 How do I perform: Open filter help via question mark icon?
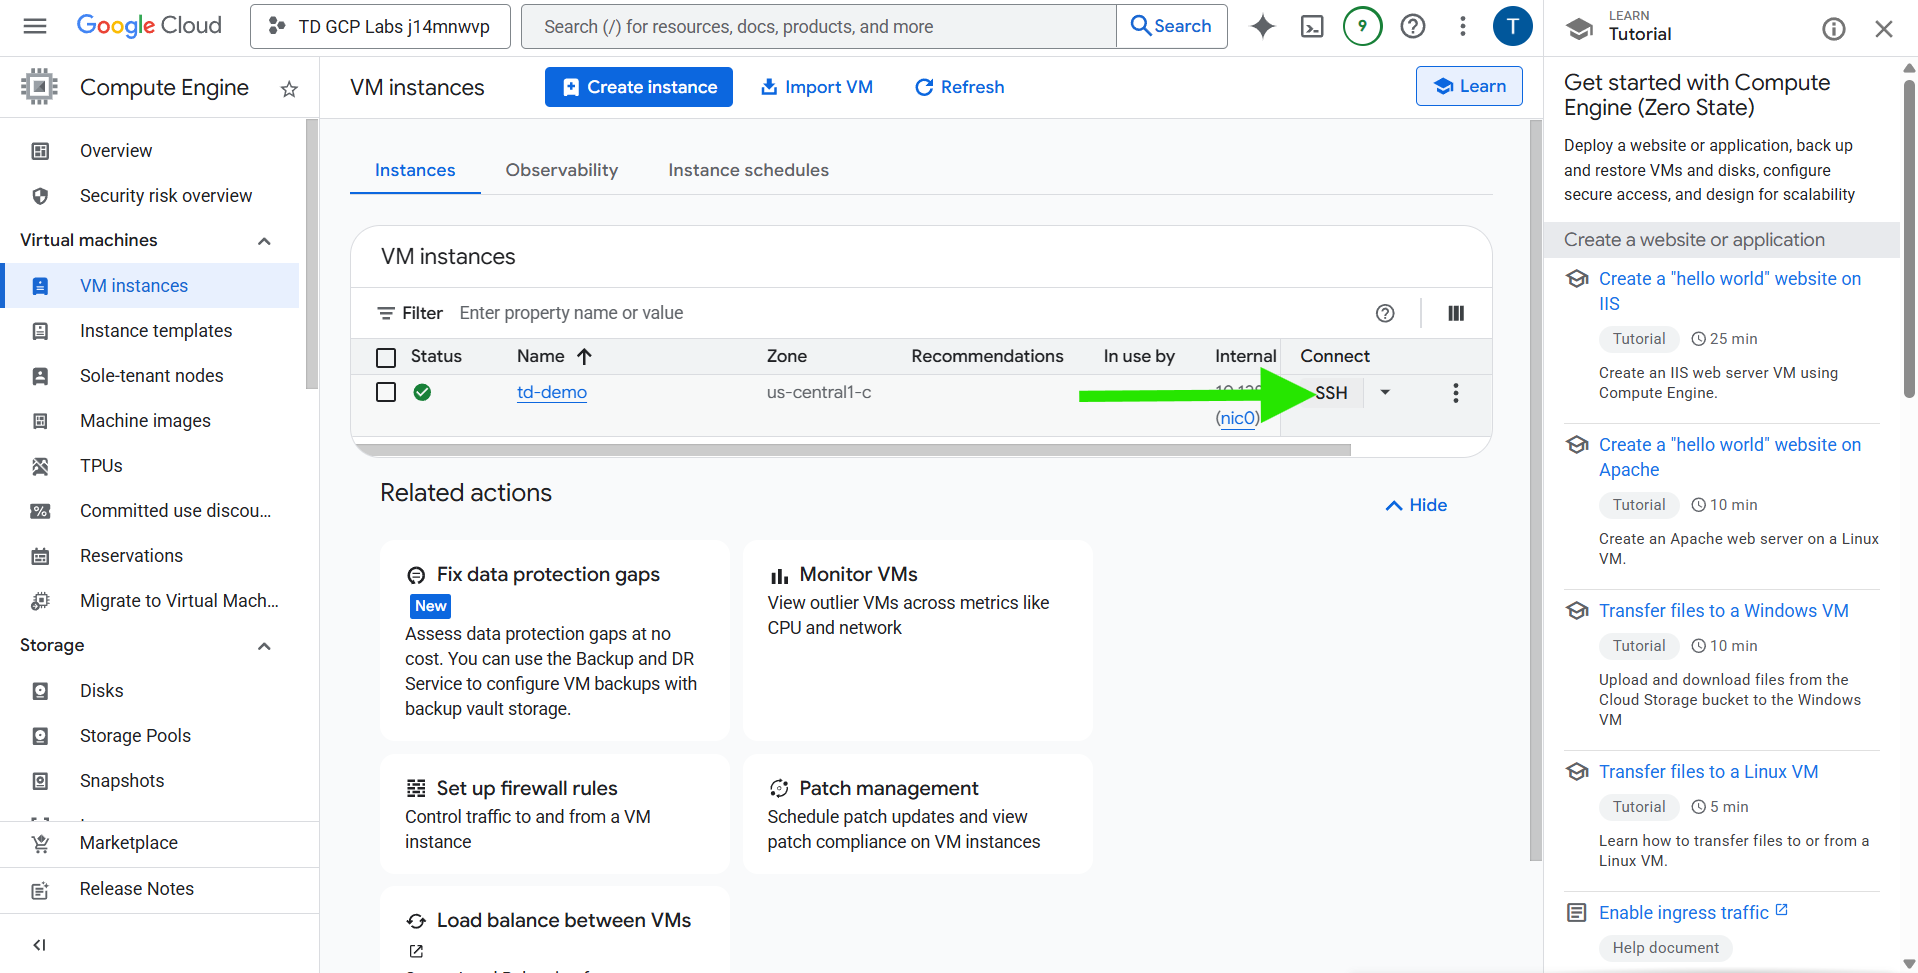[1385, 313]
